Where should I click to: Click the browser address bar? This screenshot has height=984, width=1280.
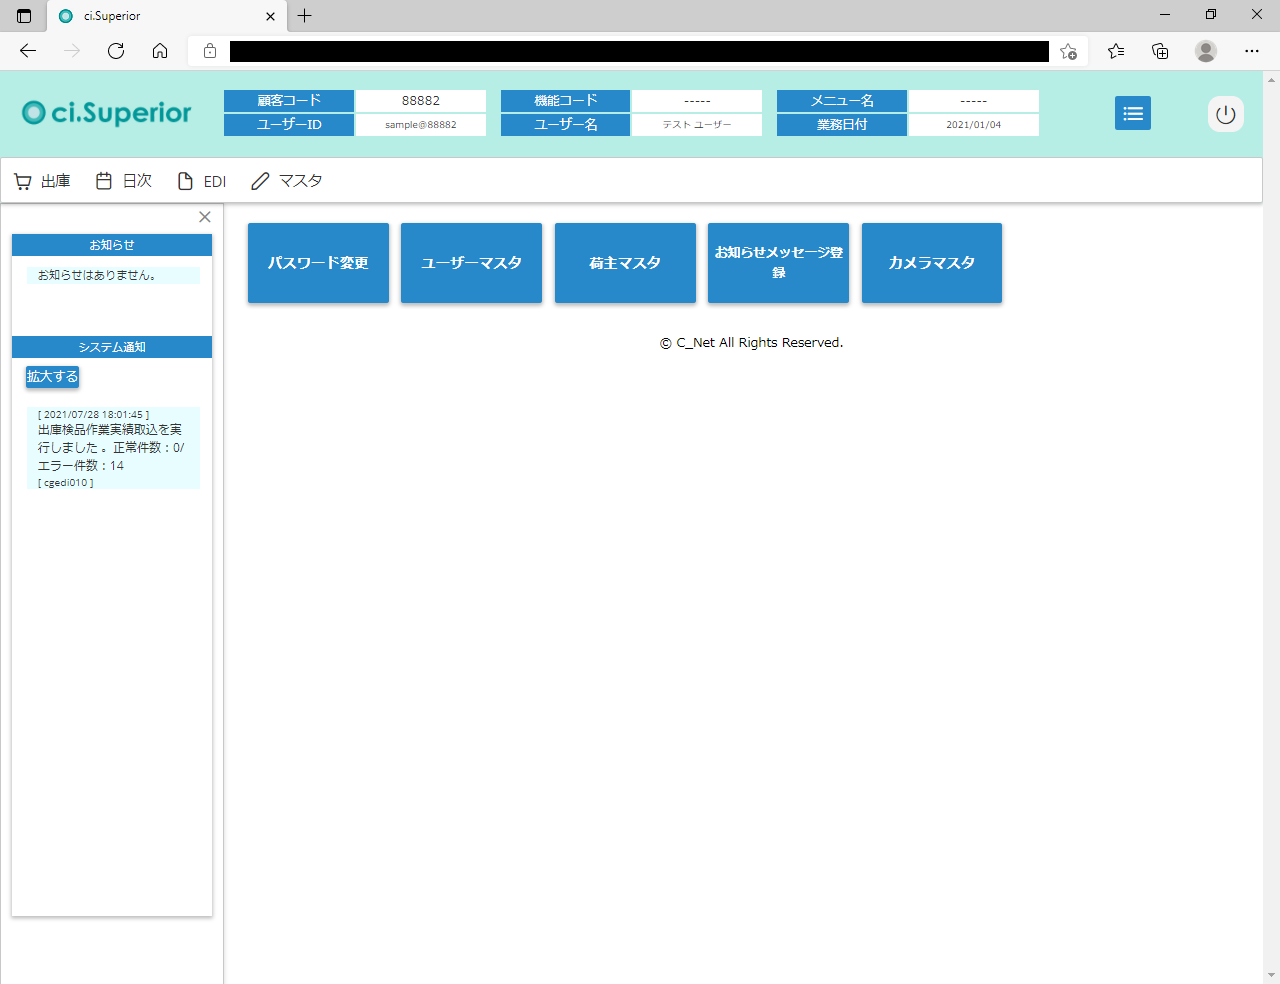coord(639,51)
